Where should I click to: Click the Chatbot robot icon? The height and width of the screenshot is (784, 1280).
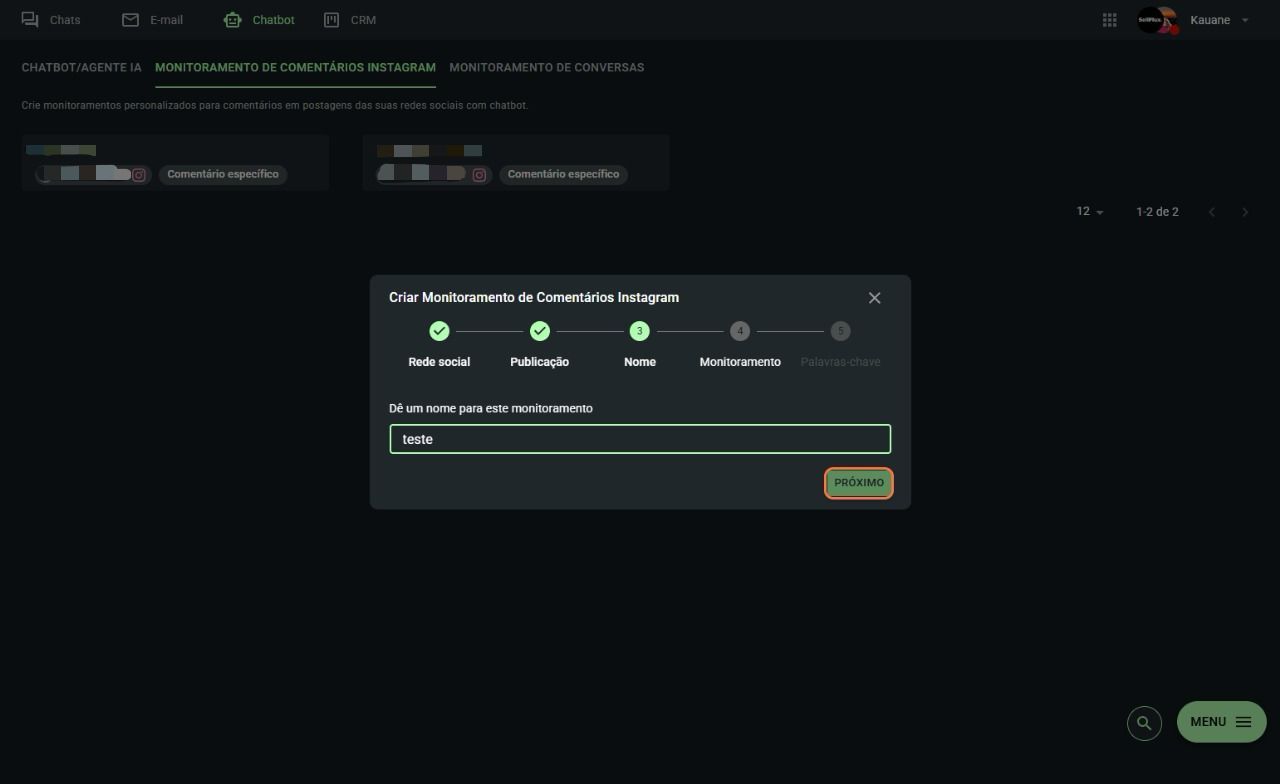coord(232,20)
